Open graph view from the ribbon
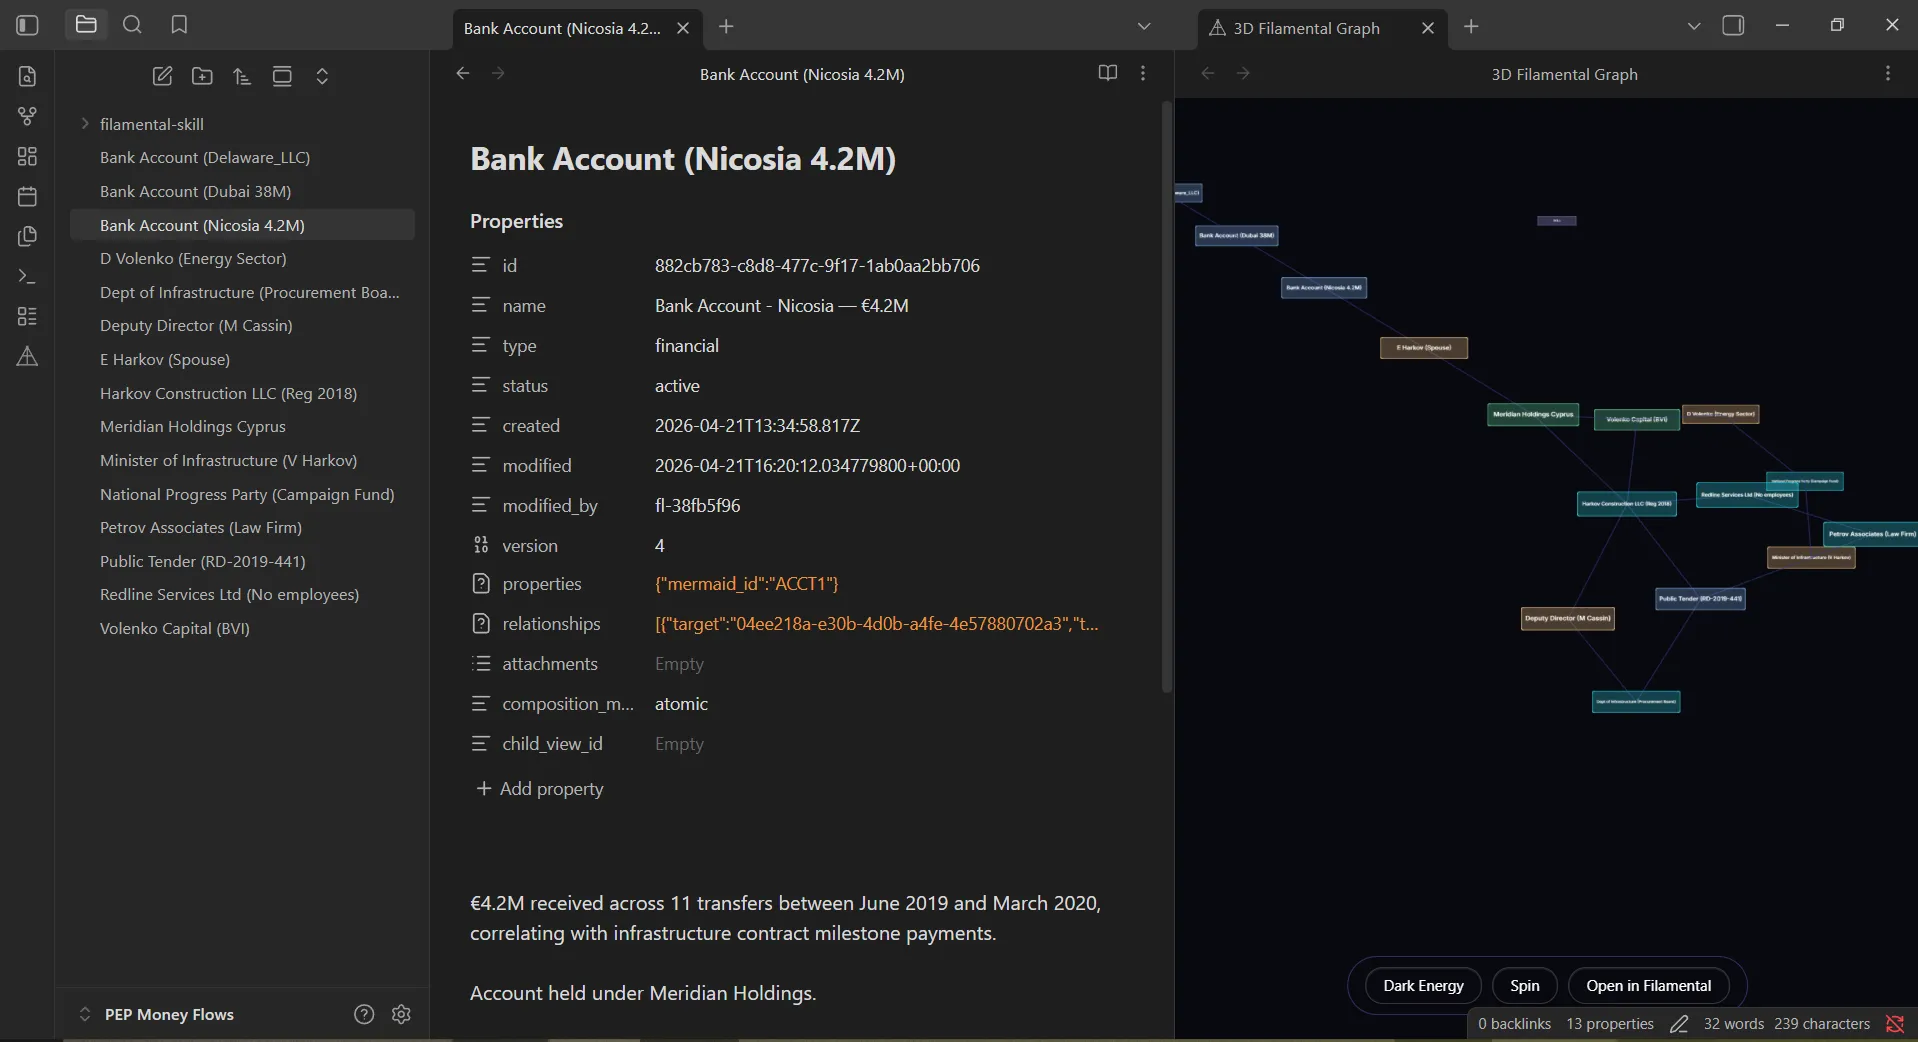 27,116
